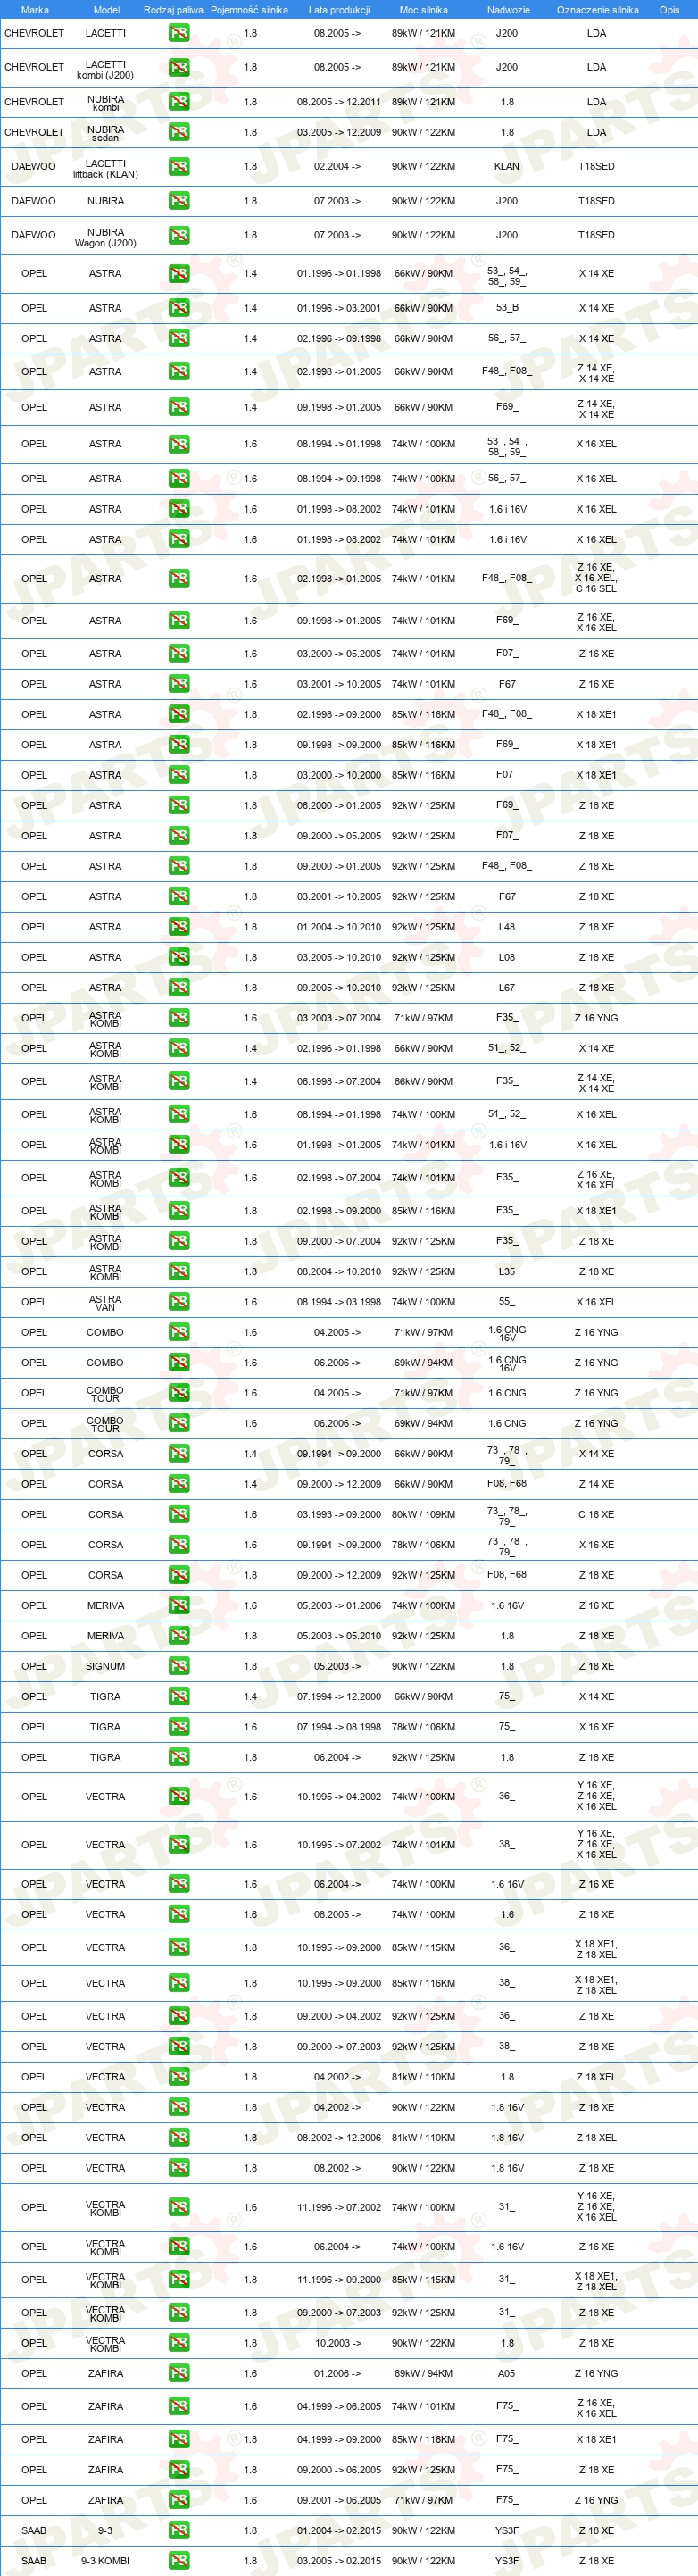
Task: Click fuel icon in Combo Tour 06.2006 row
Action: pos(179,1423)
